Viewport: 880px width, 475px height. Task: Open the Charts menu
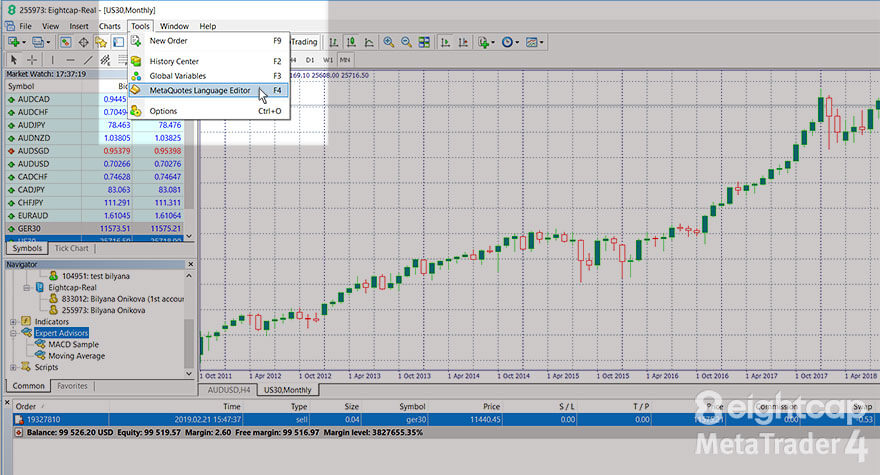click(x=109, y=26)
